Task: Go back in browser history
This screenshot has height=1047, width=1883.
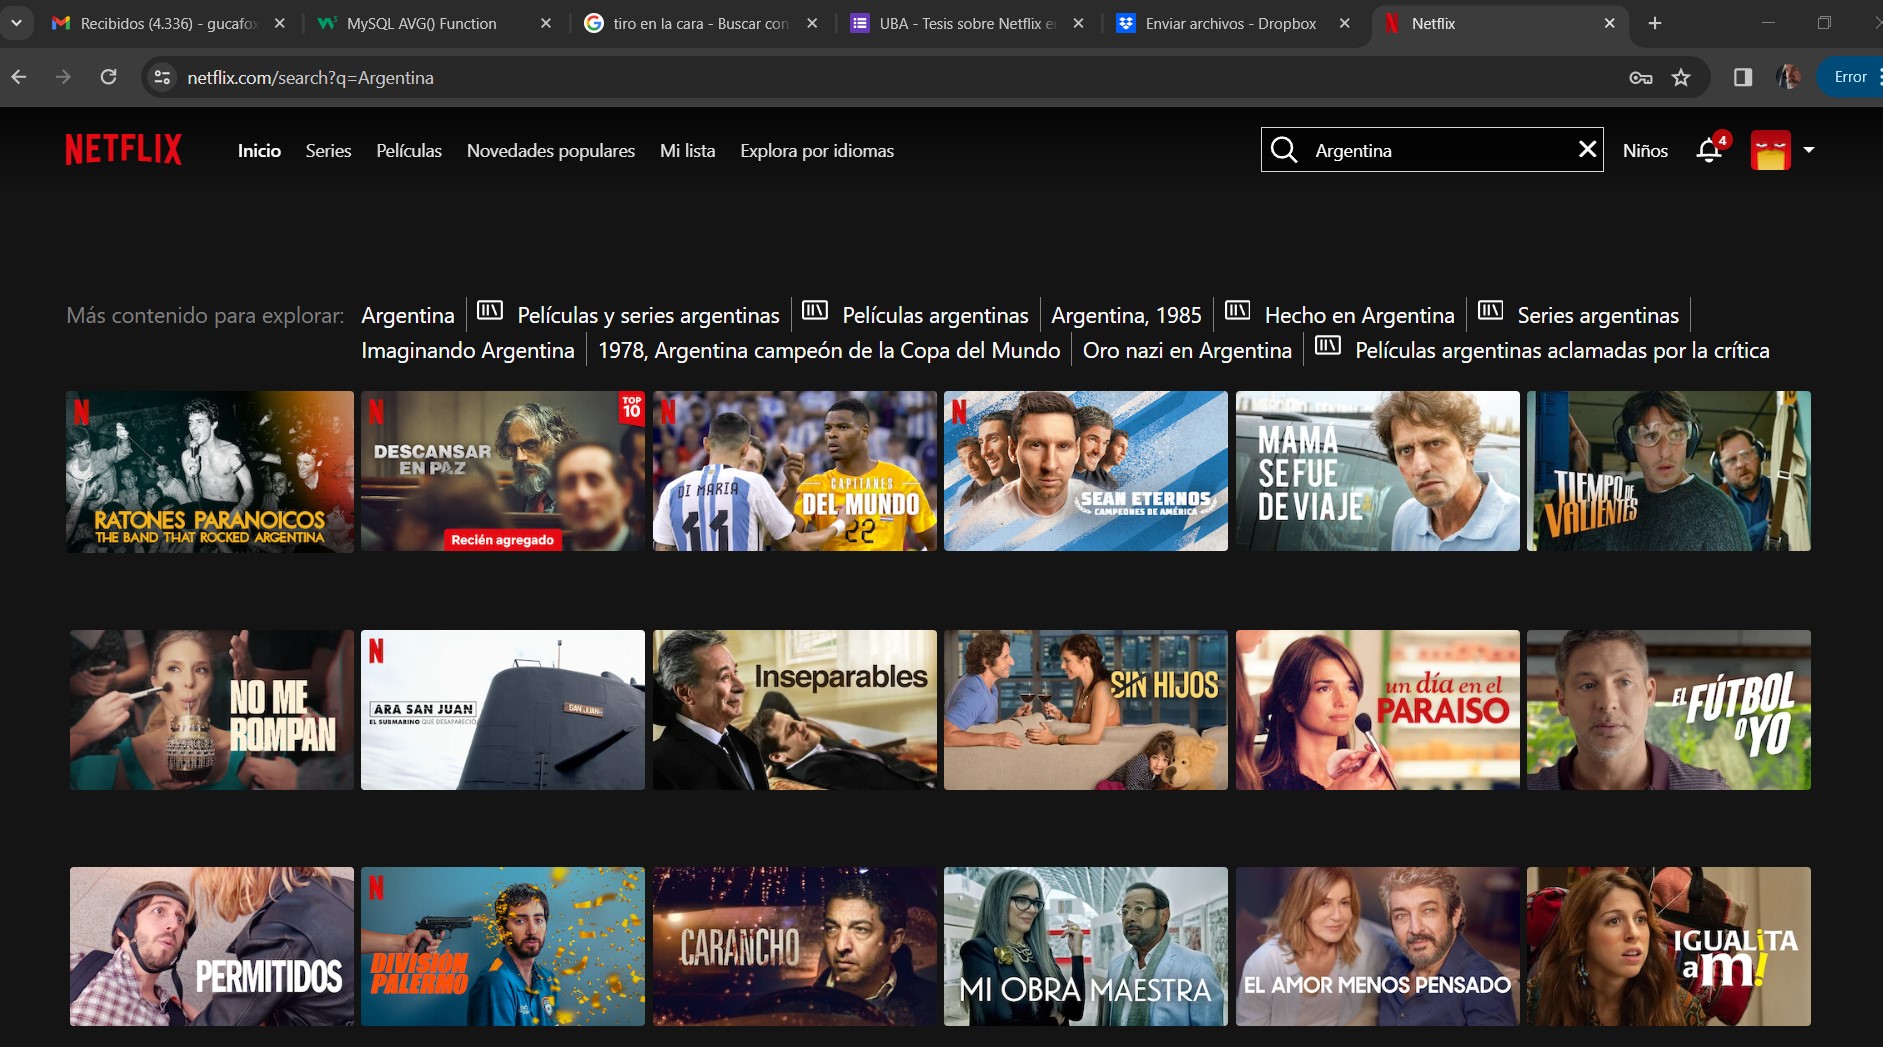Action: (19, 77)
